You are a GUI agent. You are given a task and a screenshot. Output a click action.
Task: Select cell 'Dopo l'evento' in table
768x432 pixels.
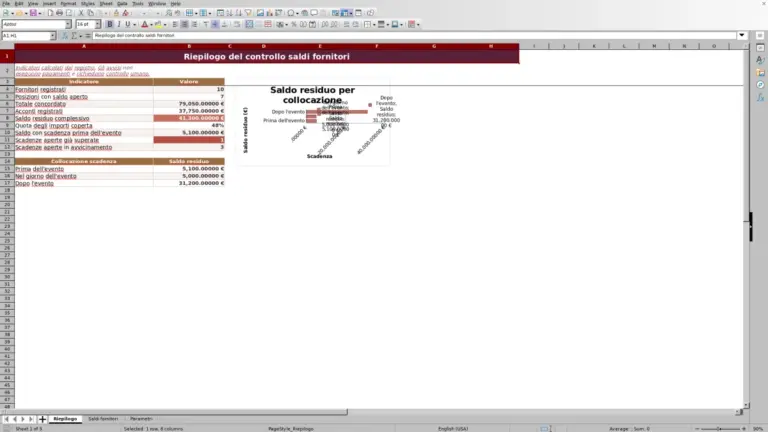(84, 183)
